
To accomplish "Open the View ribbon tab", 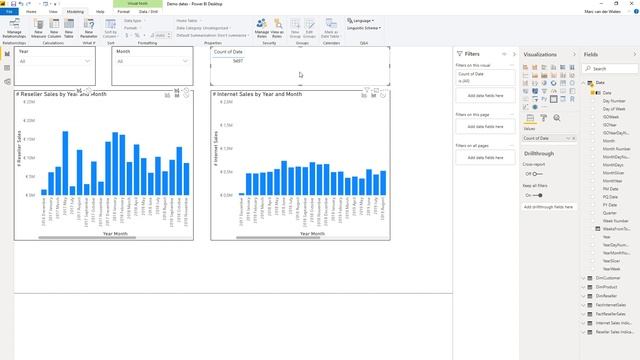I will [53, 12].
